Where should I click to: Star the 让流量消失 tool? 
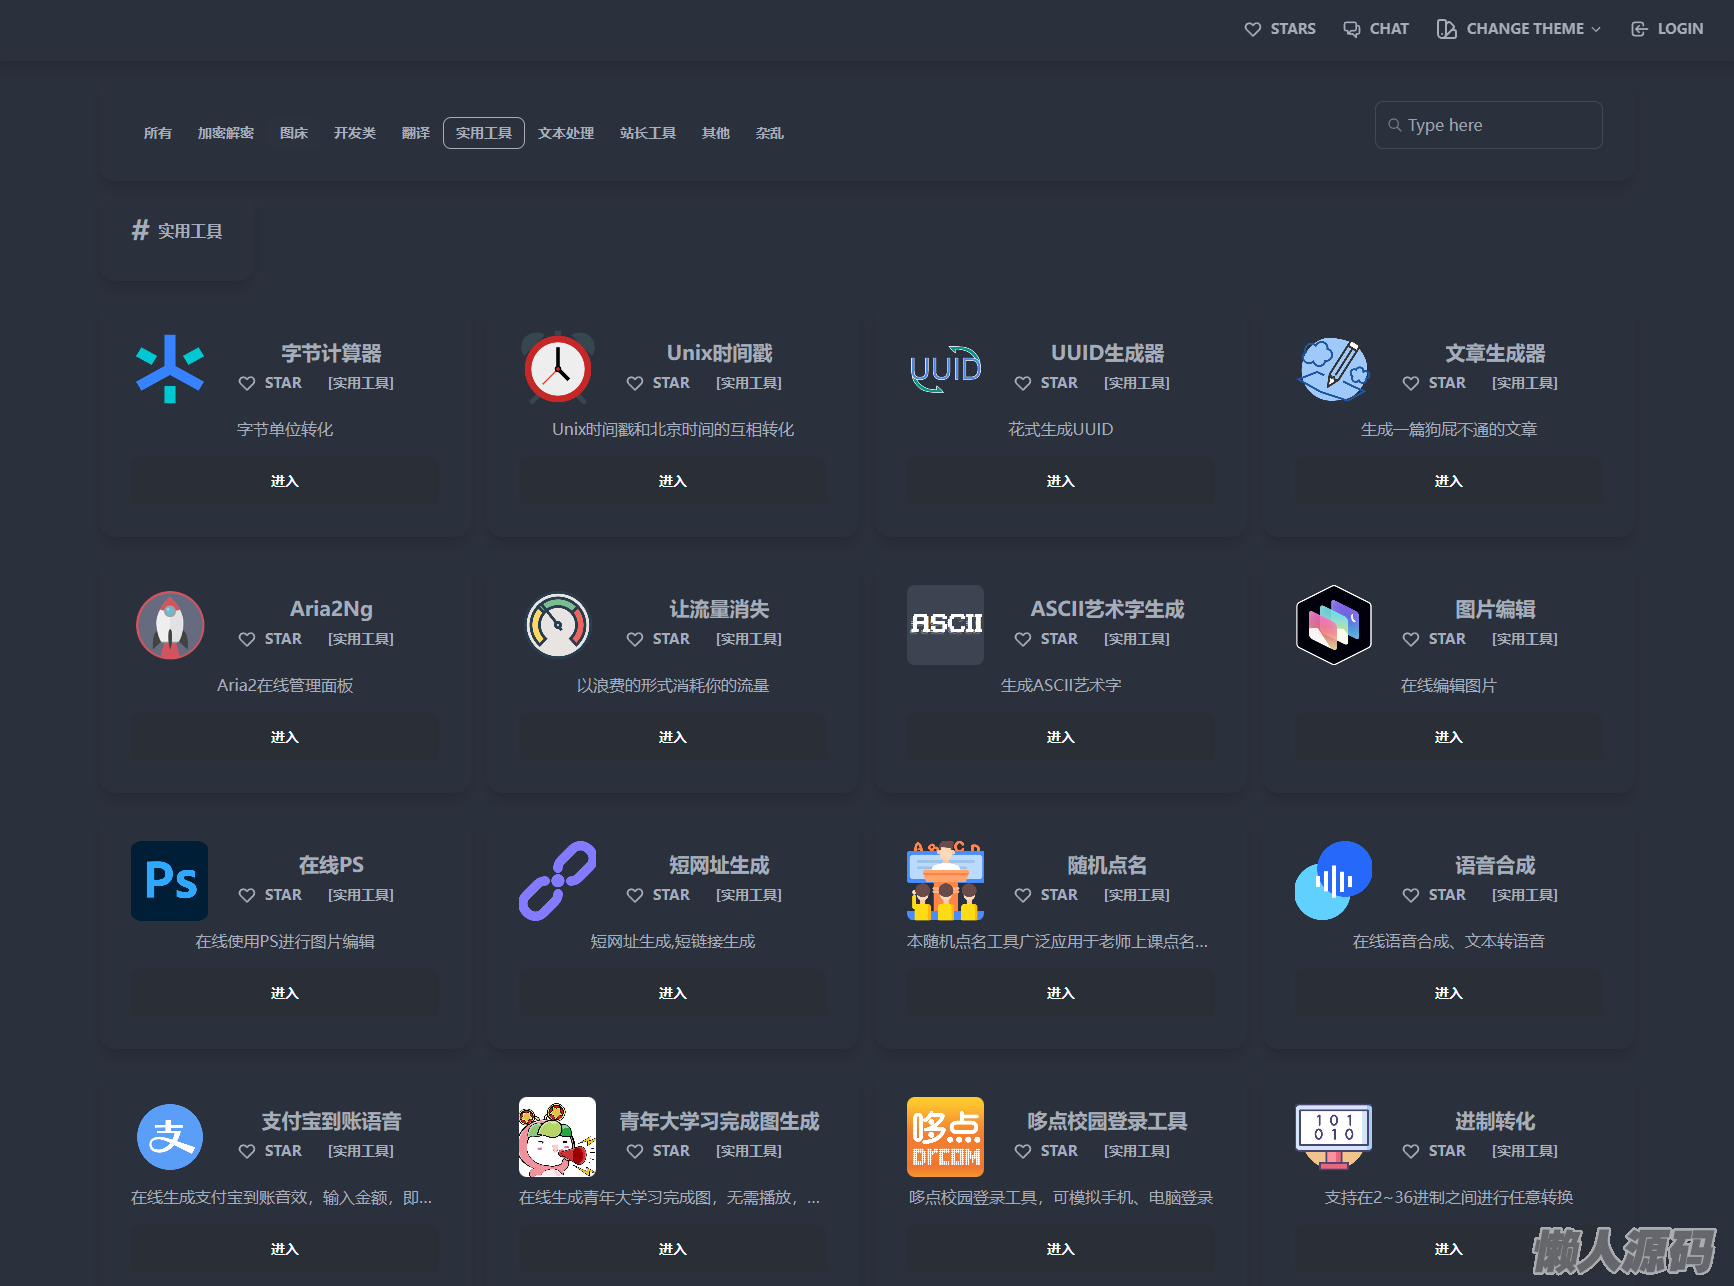(658, 639)
